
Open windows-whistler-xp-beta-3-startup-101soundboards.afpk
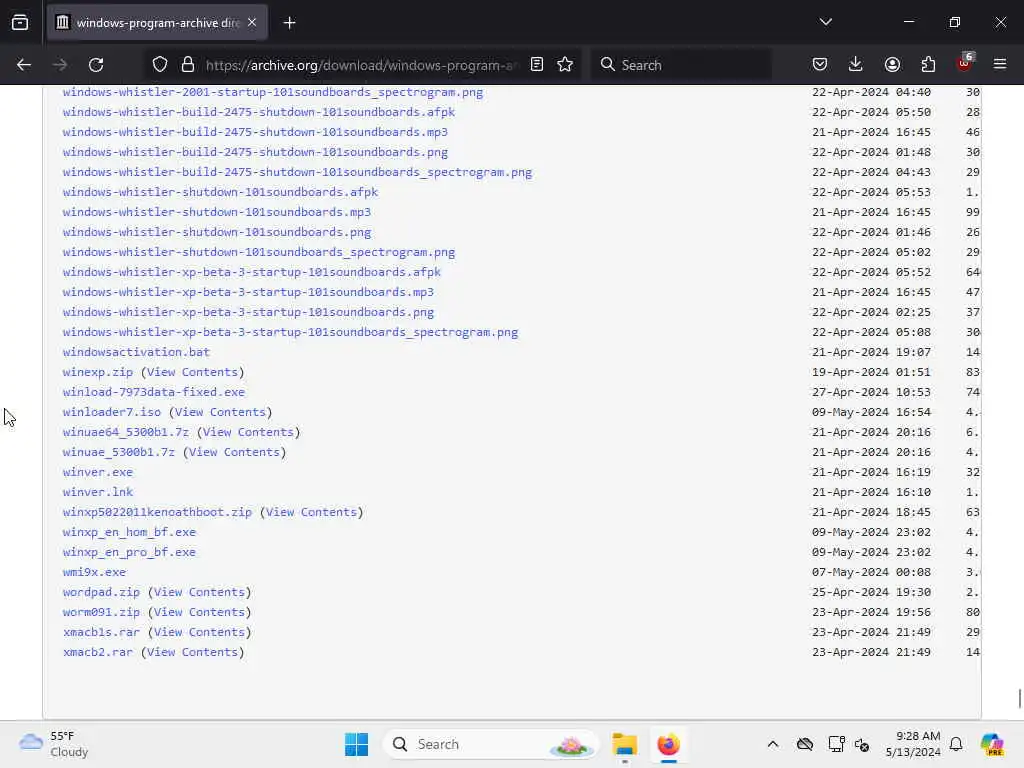251,272
